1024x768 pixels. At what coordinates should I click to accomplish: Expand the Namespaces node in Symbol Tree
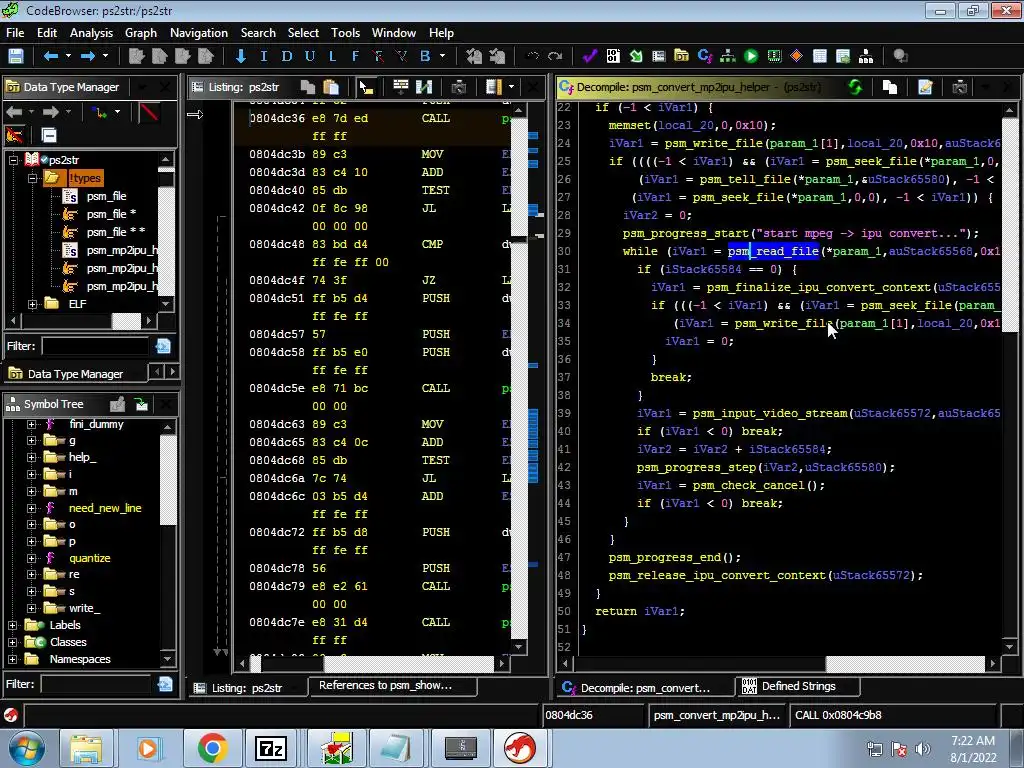click(12, 659)
